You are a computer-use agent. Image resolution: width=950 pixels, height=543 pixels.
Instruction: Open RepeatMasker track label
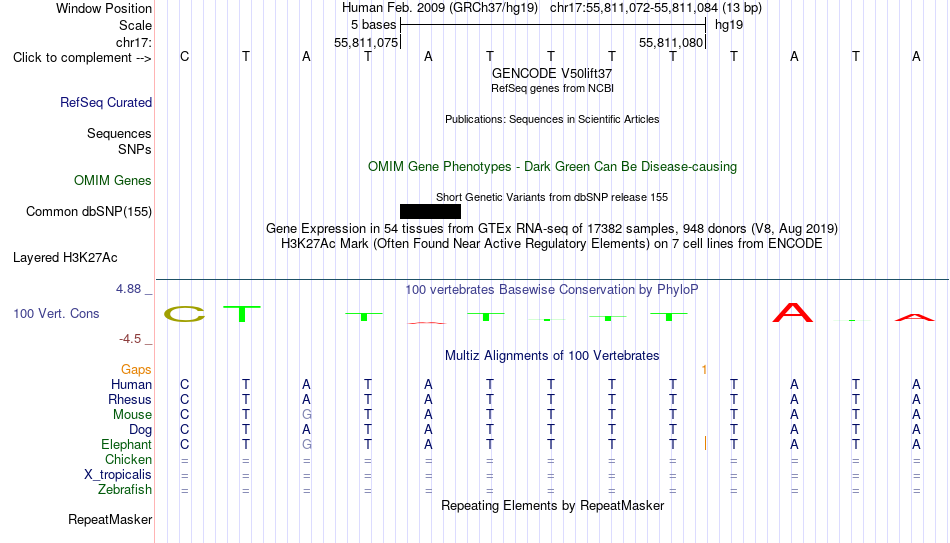point(110,519)
